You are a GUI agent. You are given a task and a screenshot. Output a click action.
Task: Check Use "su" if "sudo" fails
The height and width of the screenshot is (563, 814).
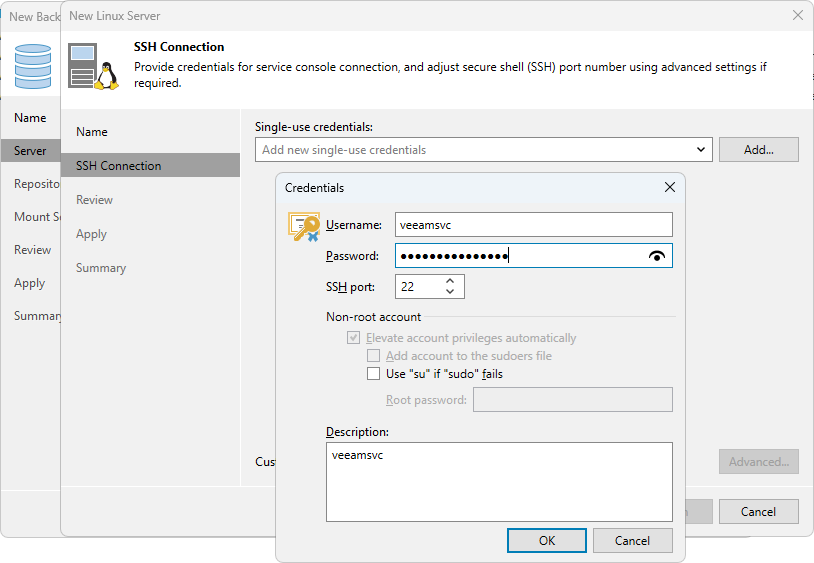[x=373, y=374]
